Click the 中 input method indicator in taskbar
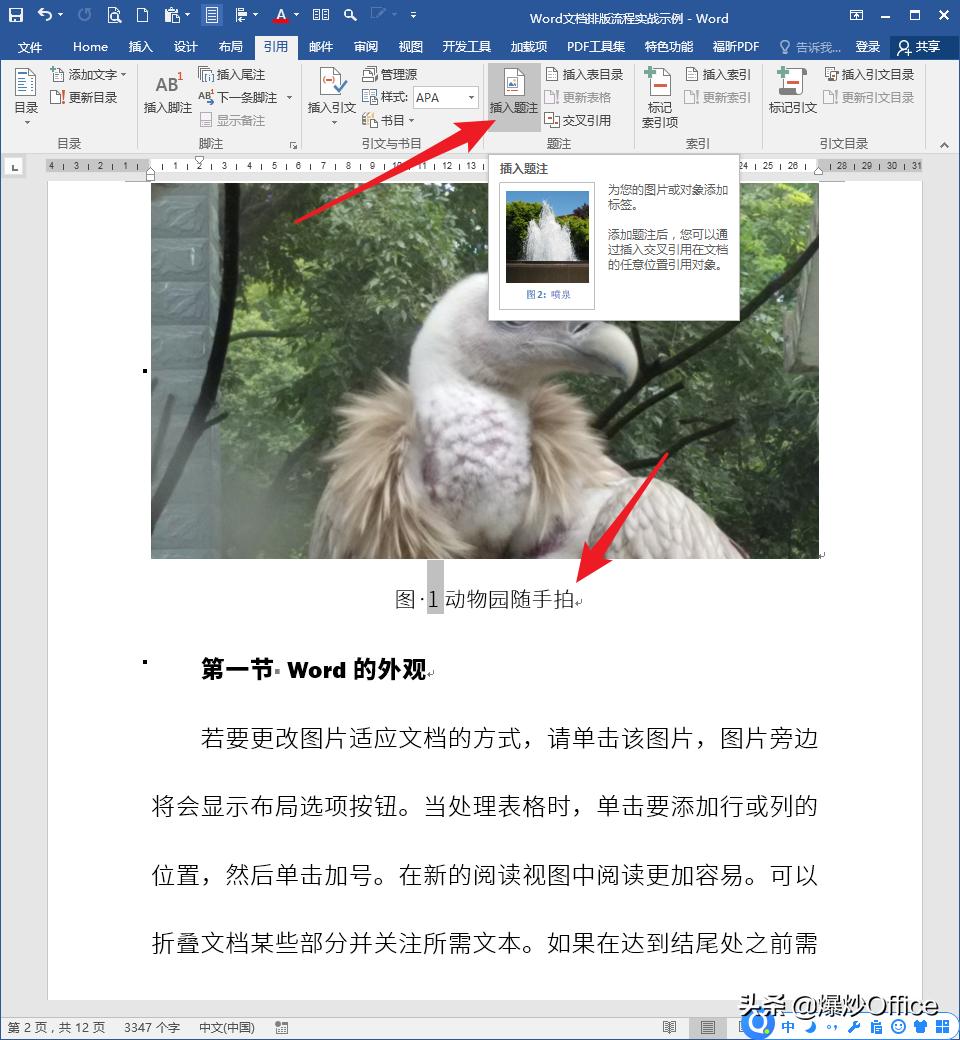 788,1026
